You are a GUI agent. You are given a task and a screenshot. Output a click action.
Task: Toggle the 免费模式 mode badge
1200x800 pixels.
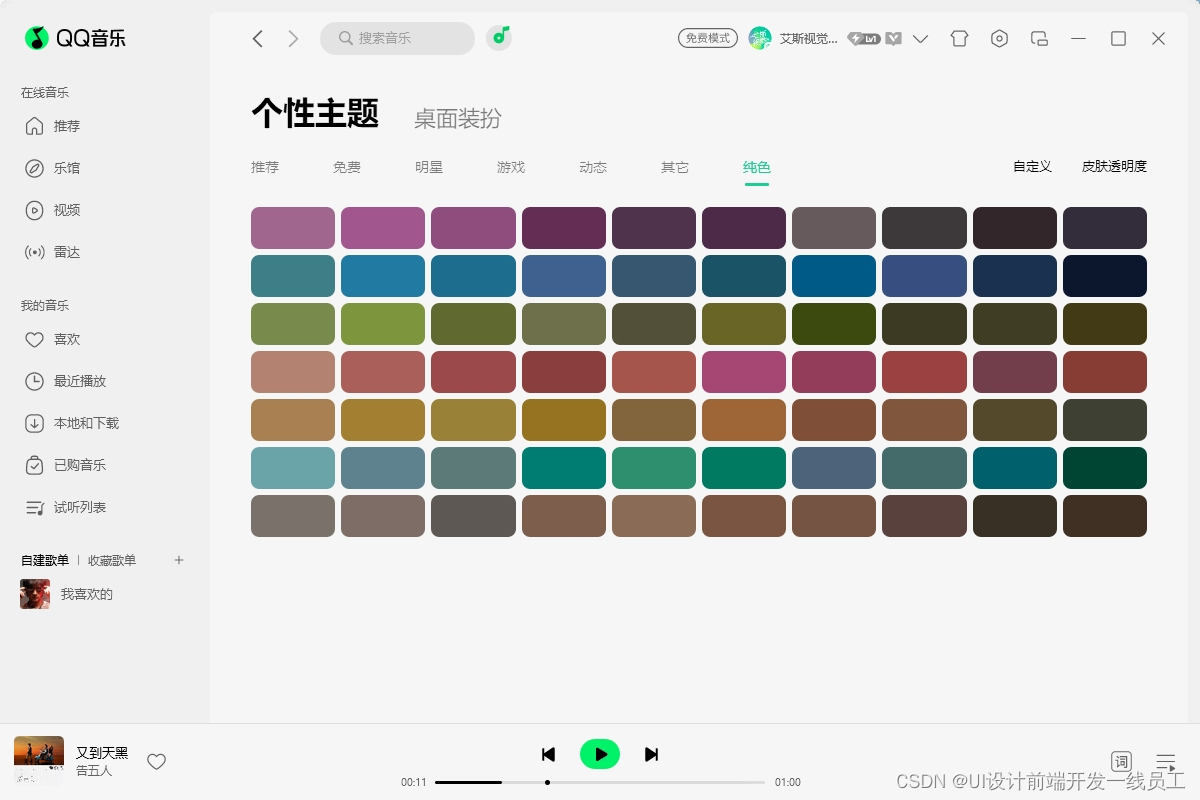pyautogui.click(x=708, y=38)
